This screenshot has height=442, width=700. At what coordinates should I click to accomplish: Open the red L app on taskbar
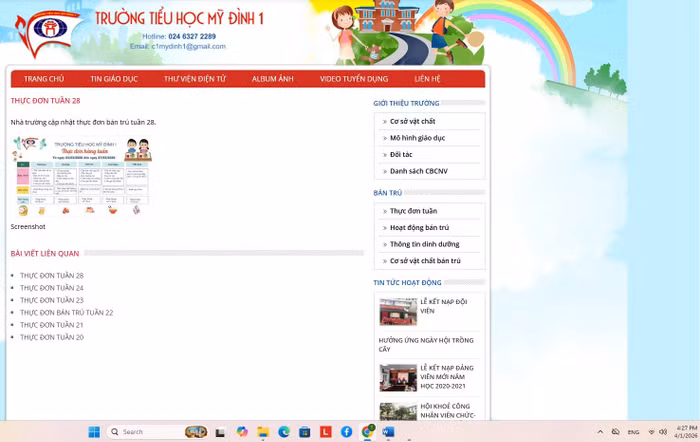point(326,432)
